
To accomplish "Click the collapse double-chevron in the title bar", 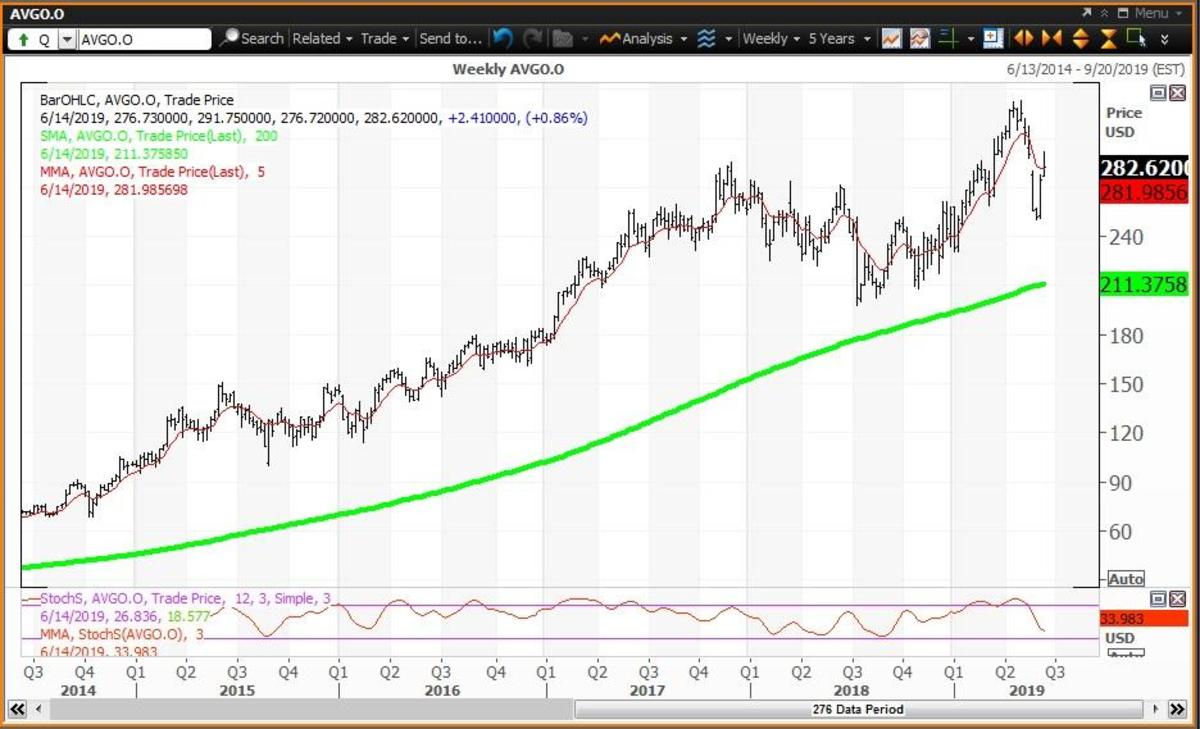I will tap(1105, 12).
